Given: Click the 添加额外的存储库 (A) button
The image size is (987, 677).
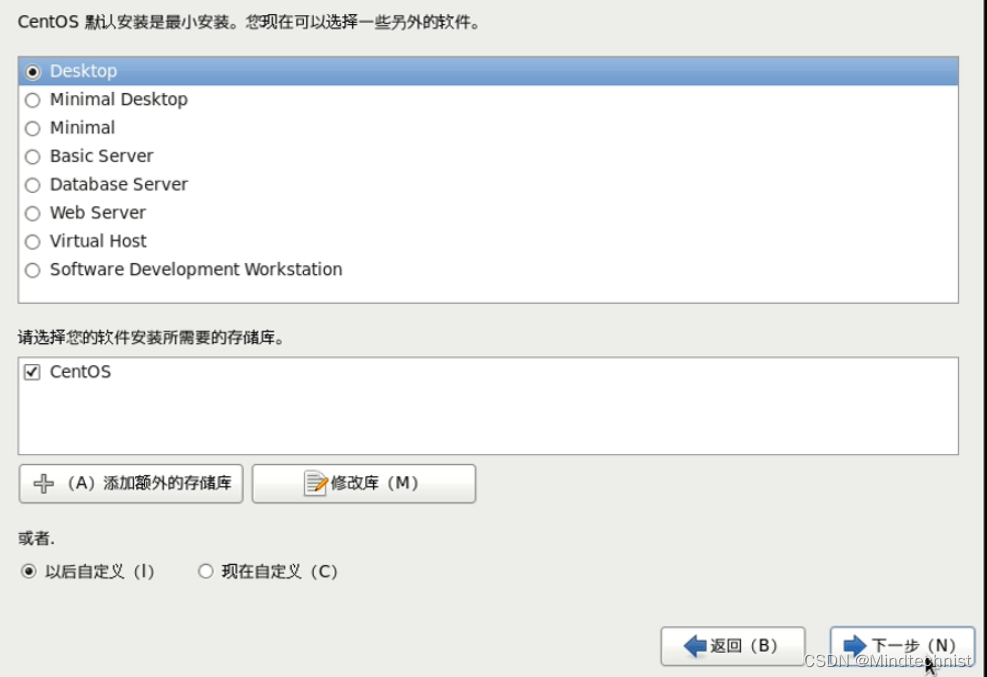Looking at the screenshot, I should pos(131,483).
